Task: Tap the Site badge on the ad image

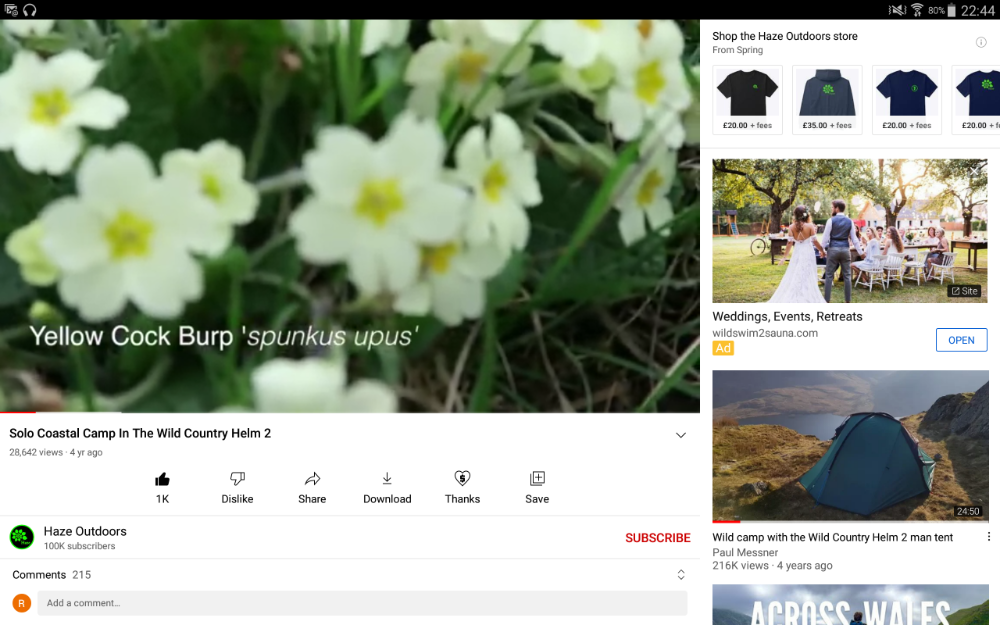Action: pos(965,291)
